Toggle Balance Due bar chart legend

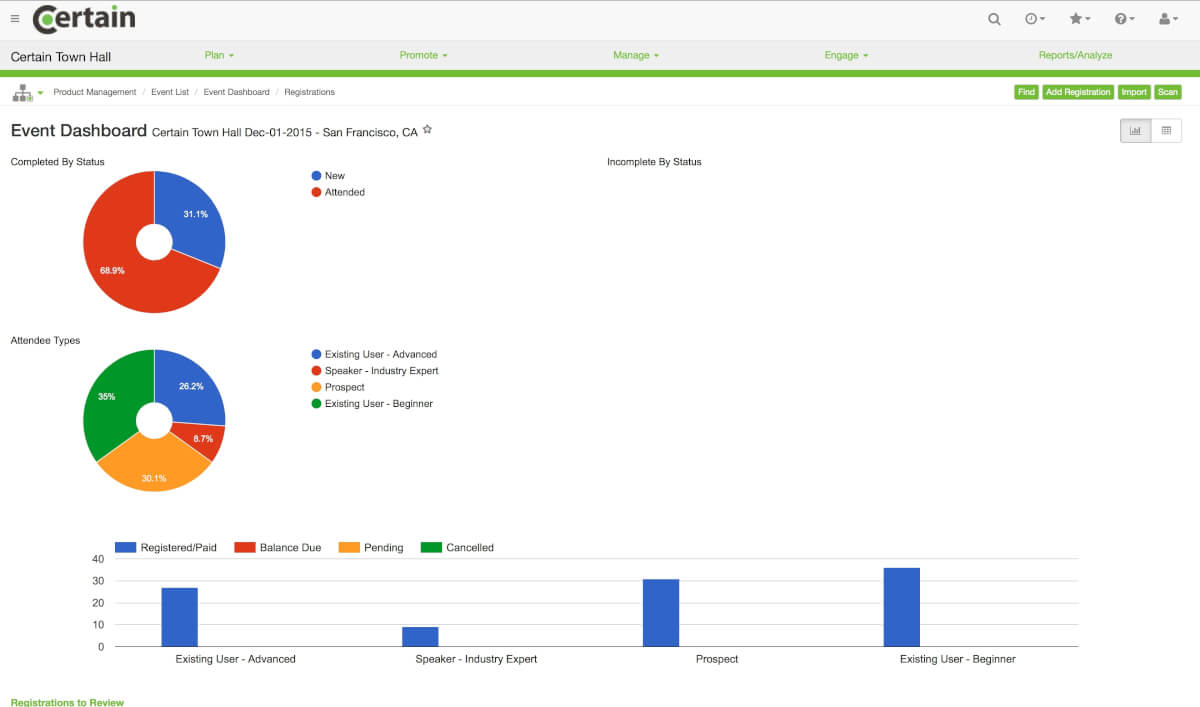(278, 548)
